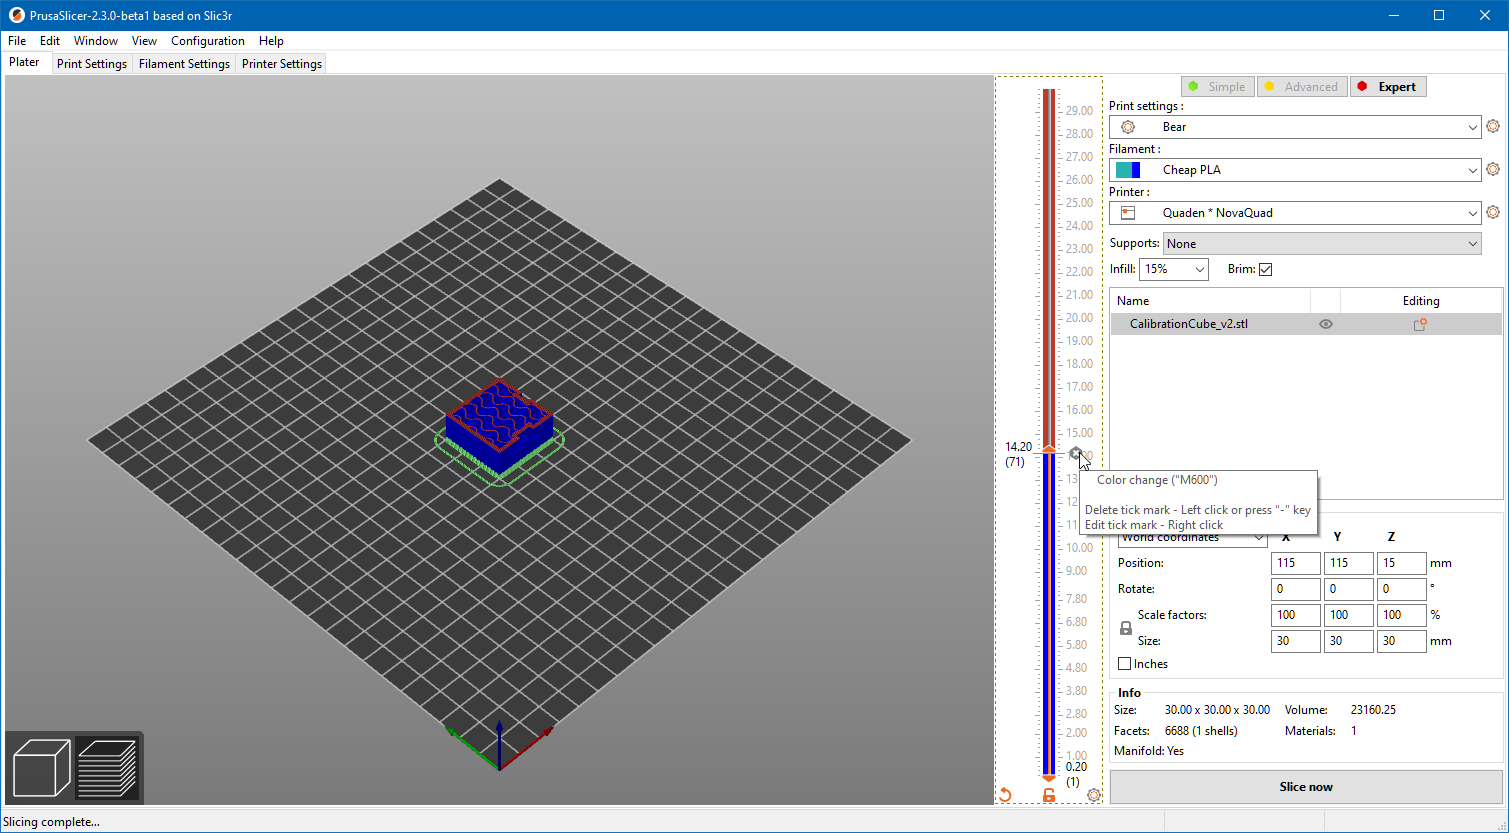Click the Rotate Z input field
This screenshot has width=1509, height=833.
[1402, 589]
